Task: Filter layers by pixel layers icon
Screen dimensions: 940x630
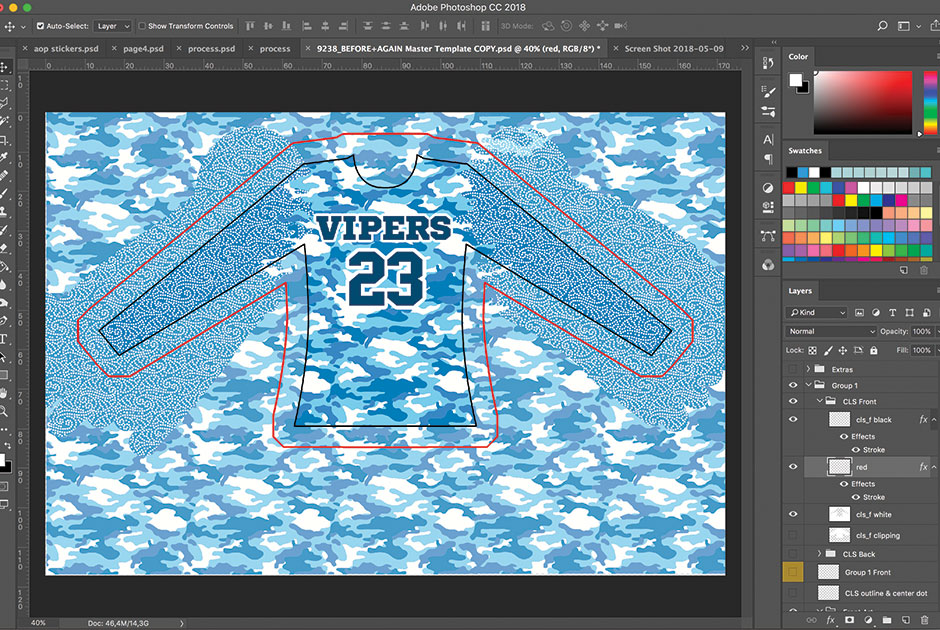Action: pyautogui.click(x=859, y=312)
